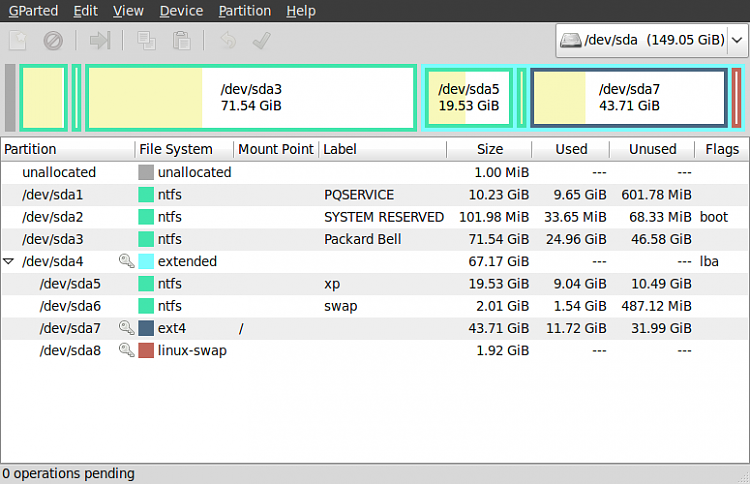
Task: Open the Partition menu
Action: 244,11
